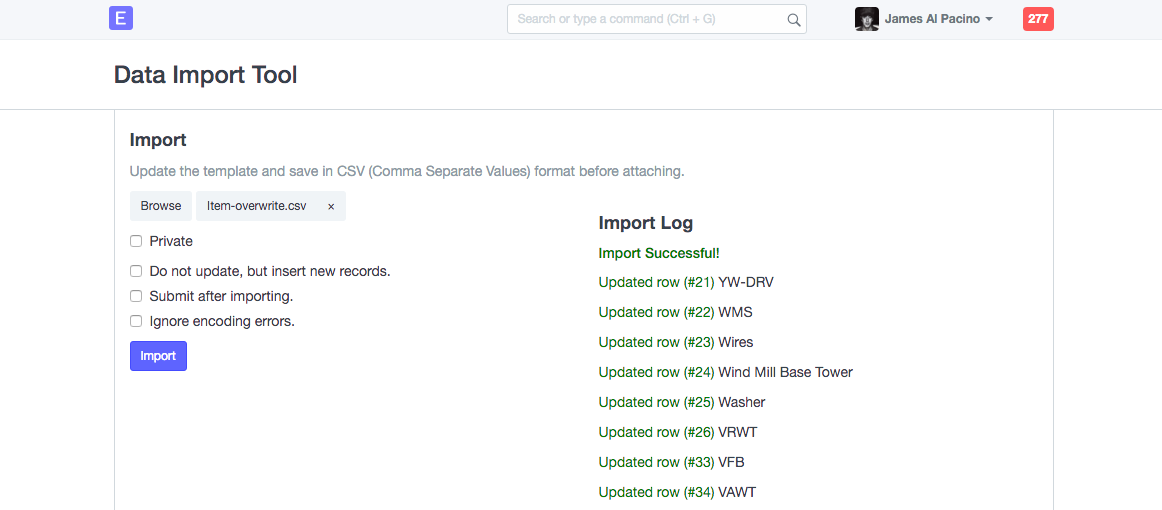The height and width of the screenshot is (510, 1162).
Task: Expand the James Al Pacino user menu
Action: tap(938, 19)
